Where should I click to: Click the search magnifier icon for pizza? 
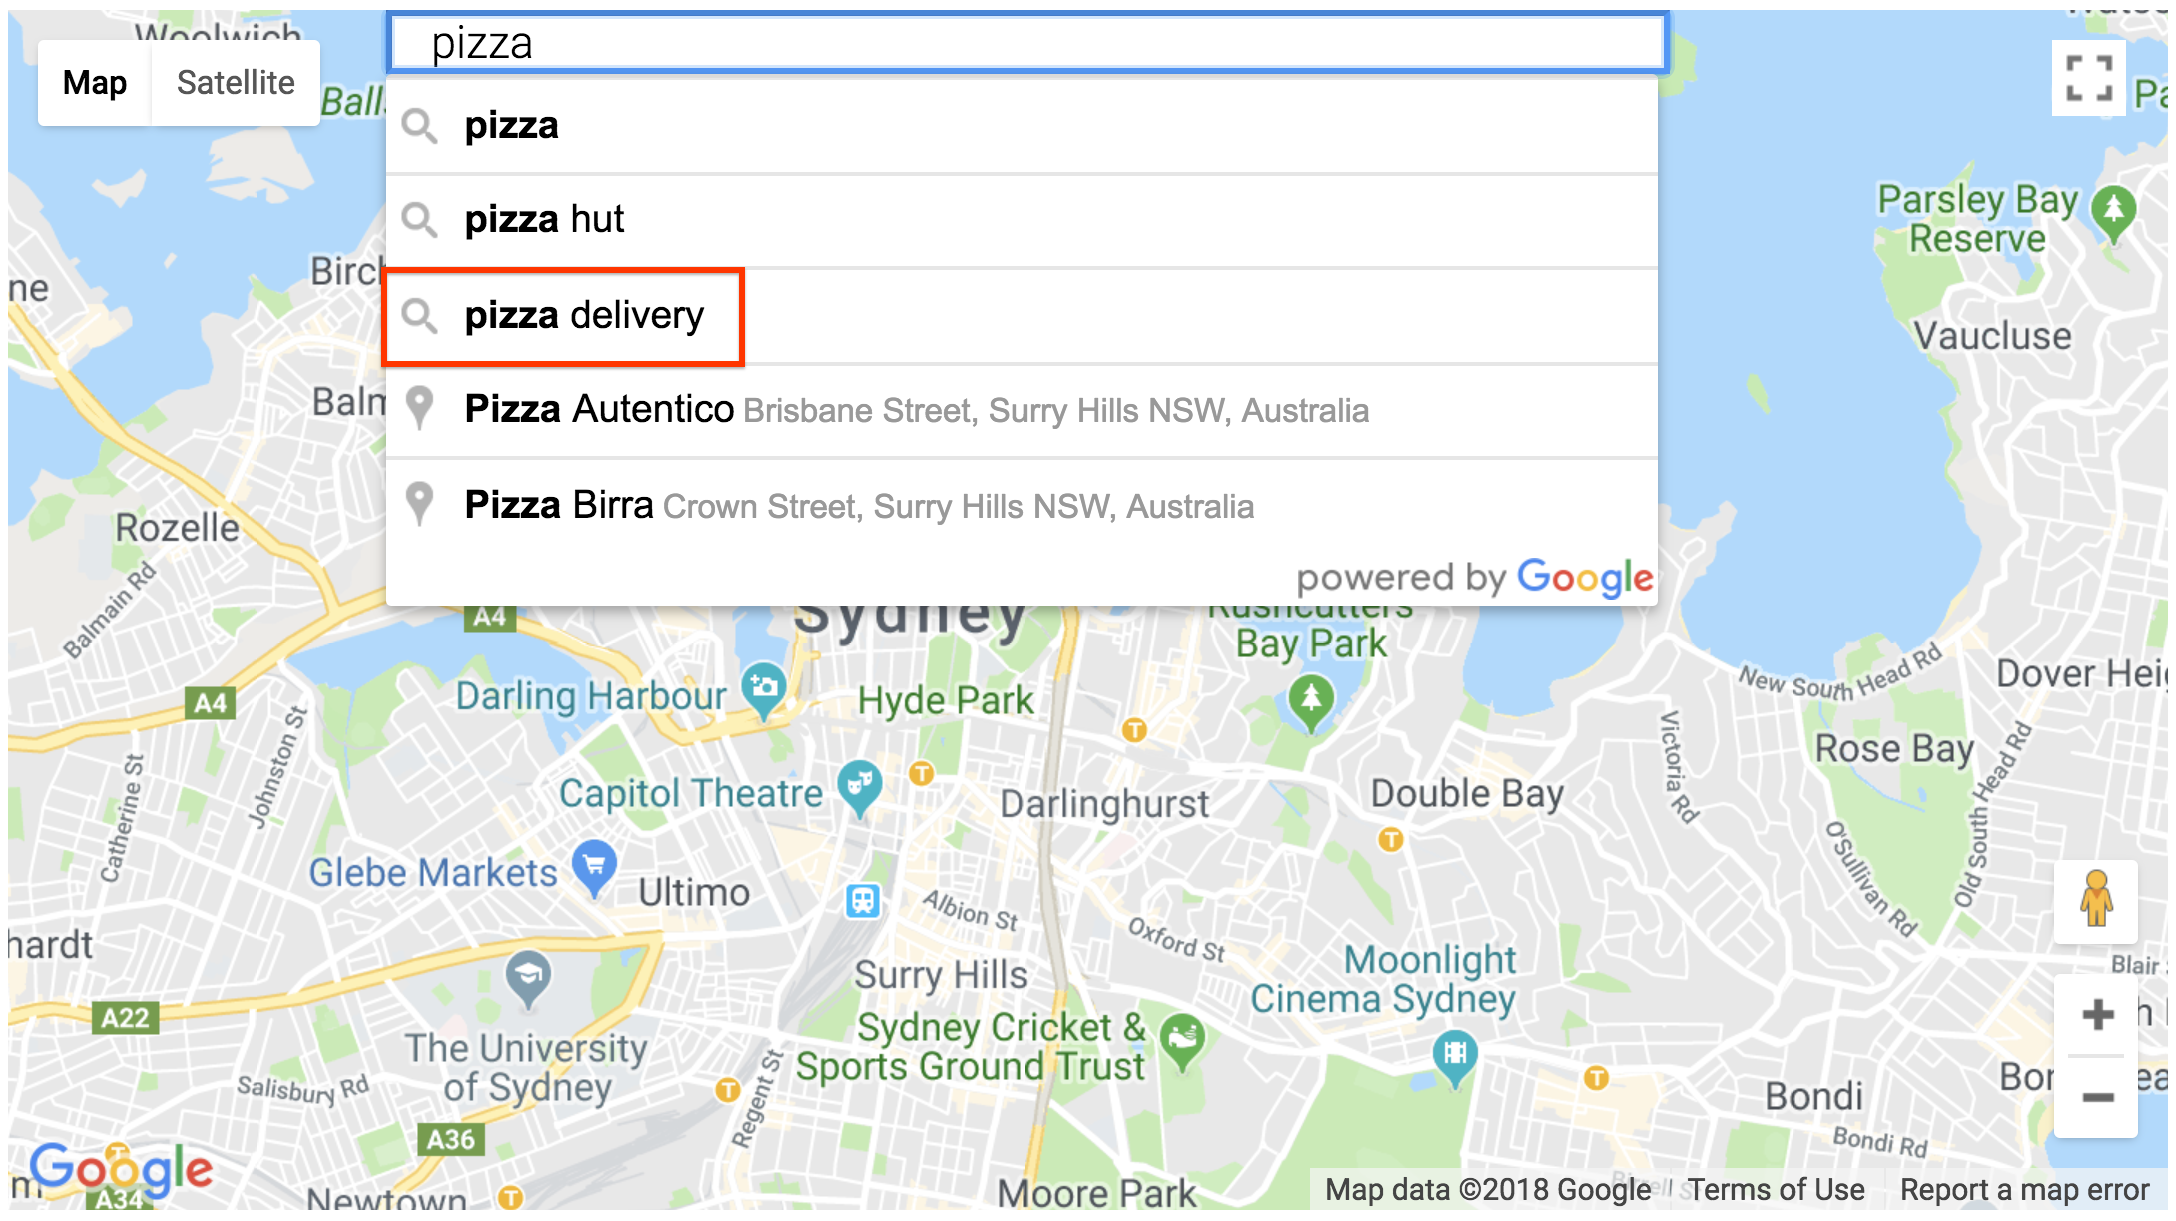click(x=421, y=124)
